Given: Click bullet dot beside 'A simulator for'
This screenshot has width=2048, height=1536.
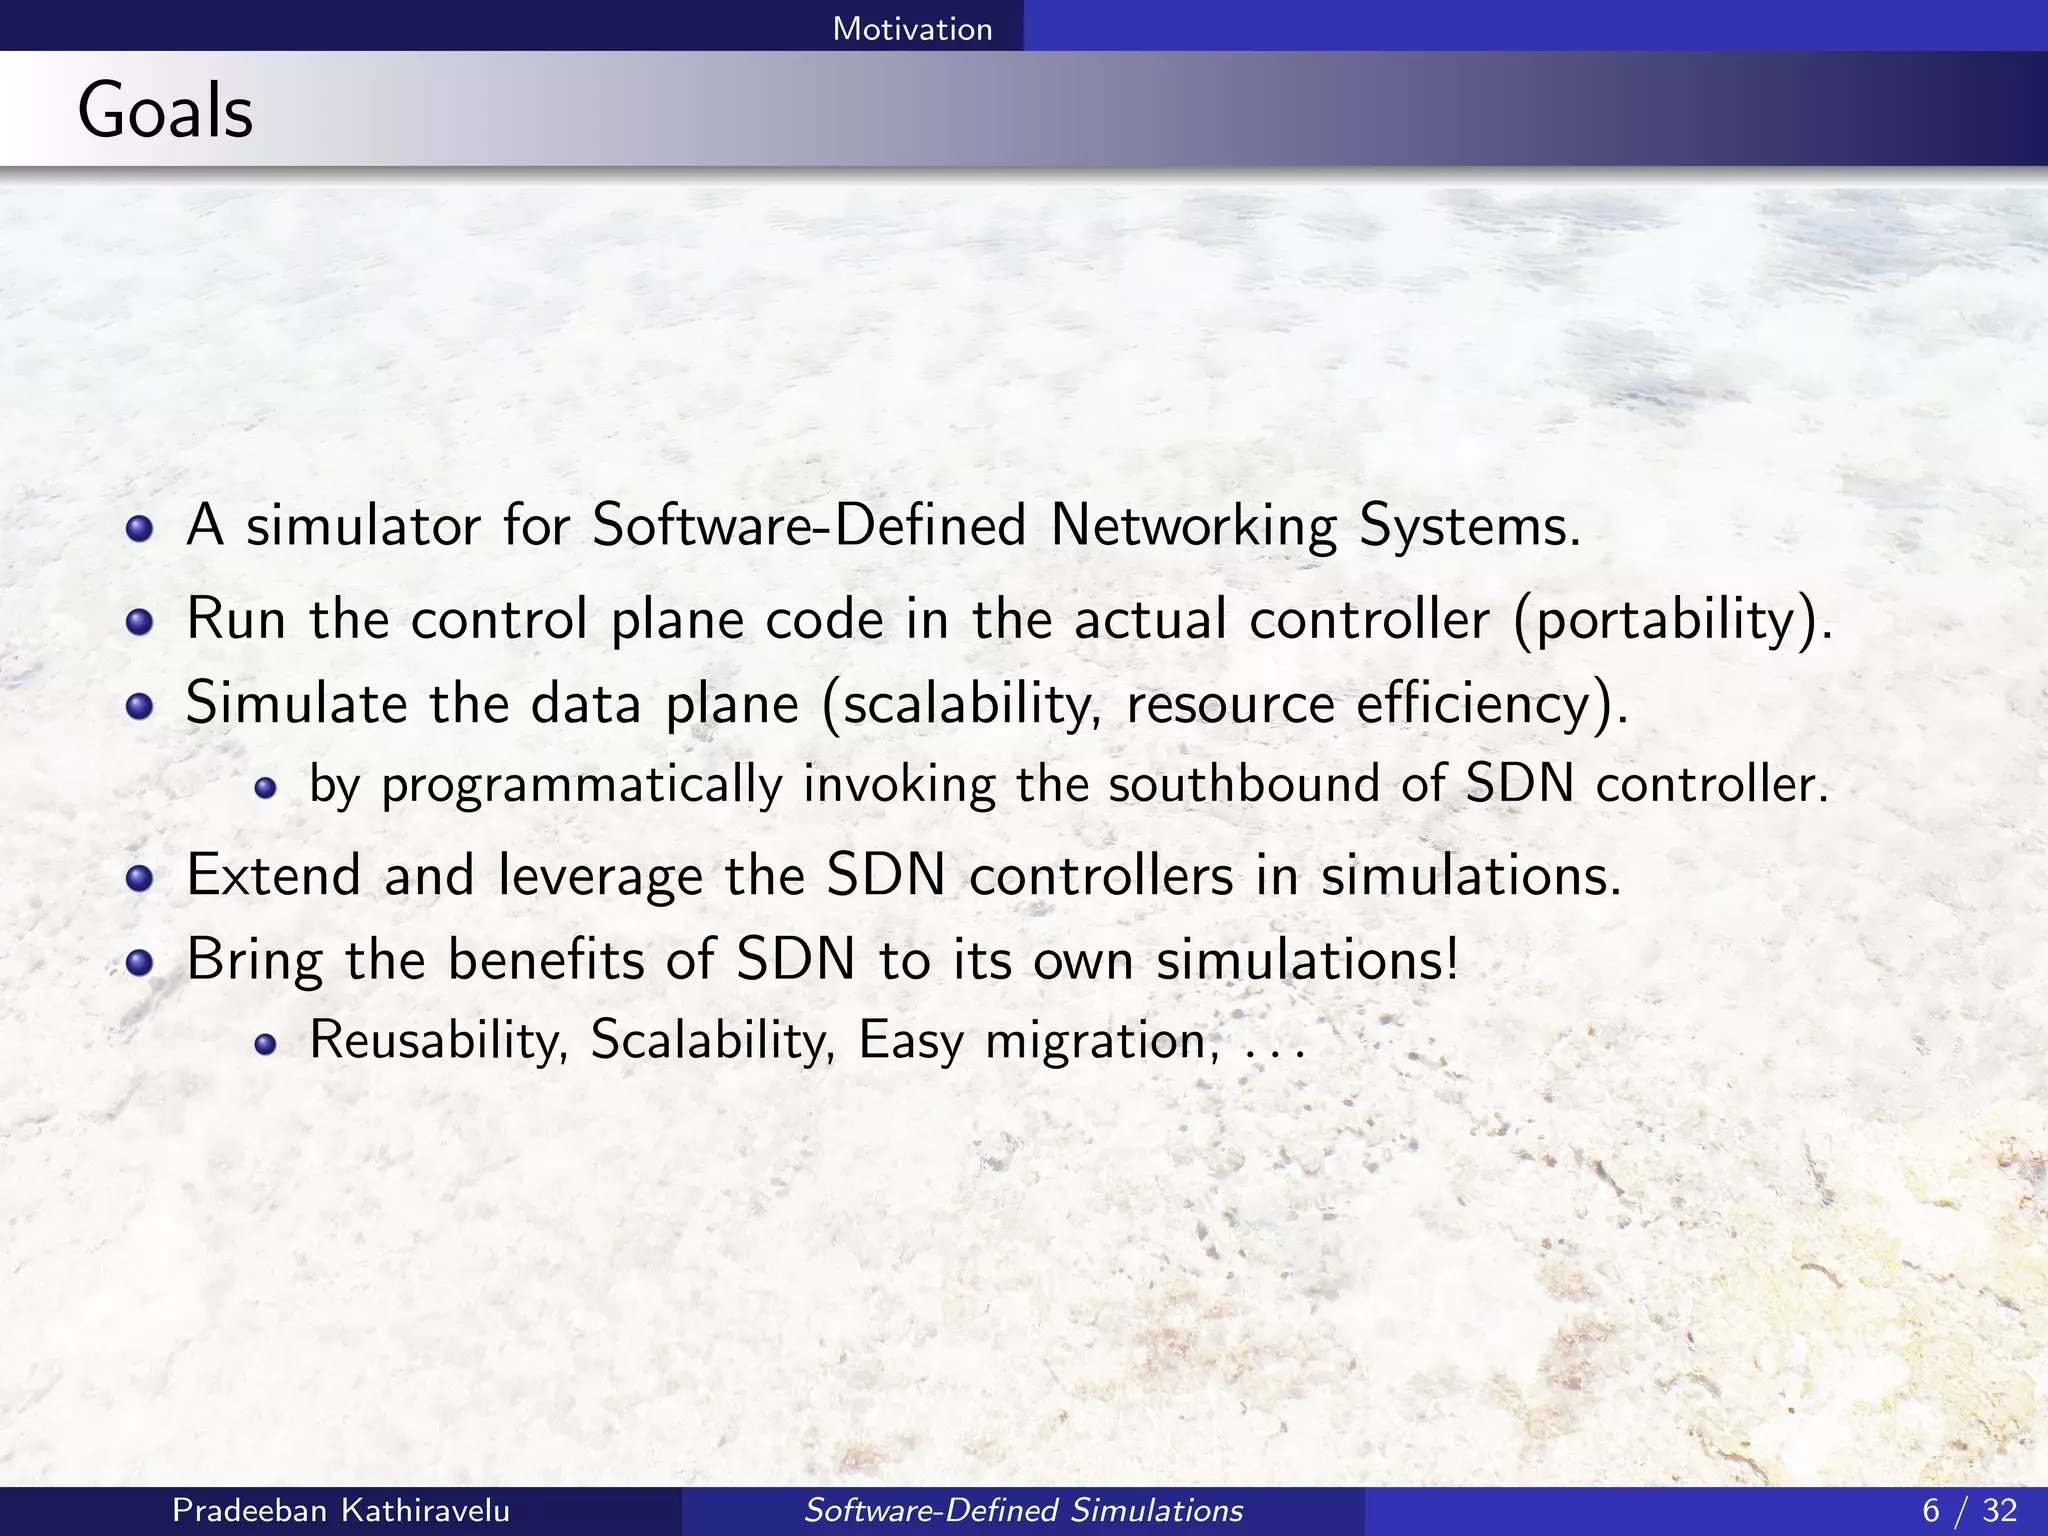Looking at the screenshot, I should point(140,528).
